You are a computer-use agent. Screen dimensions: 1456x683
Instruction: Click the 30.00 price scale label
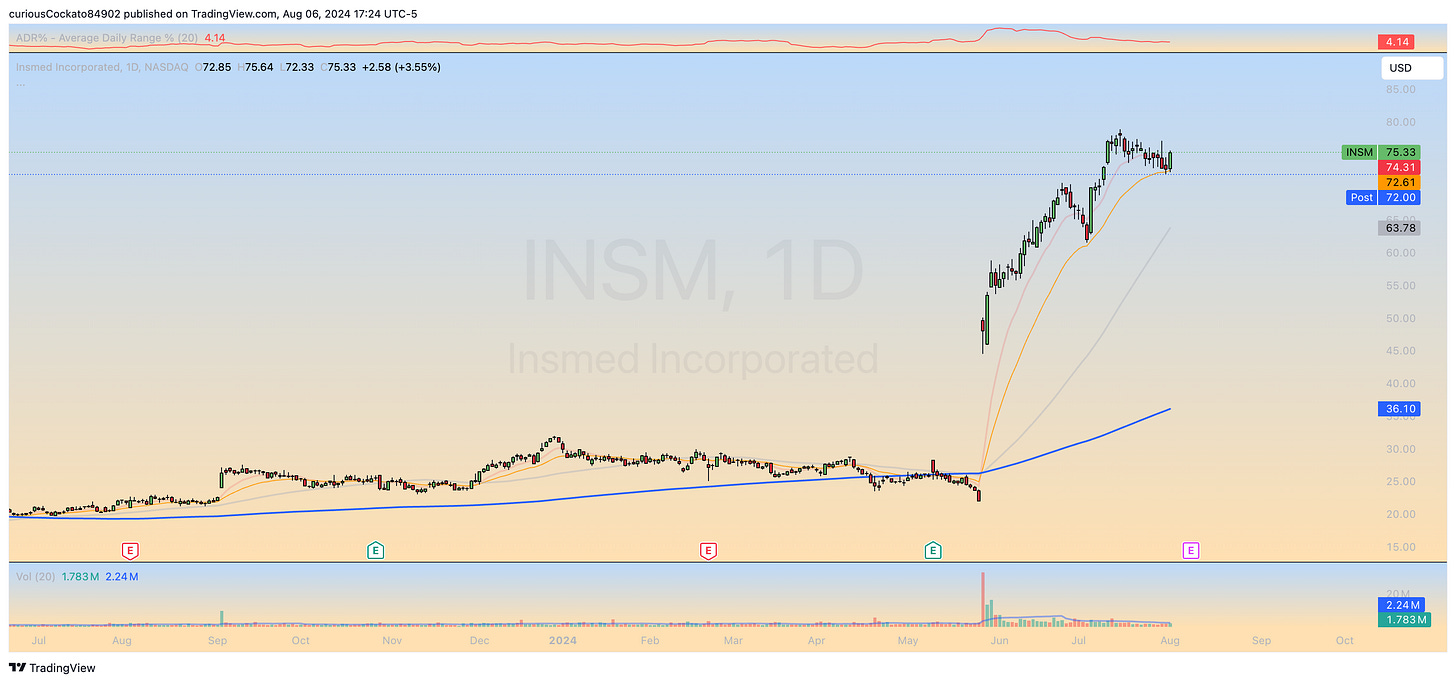[1400, 449]
